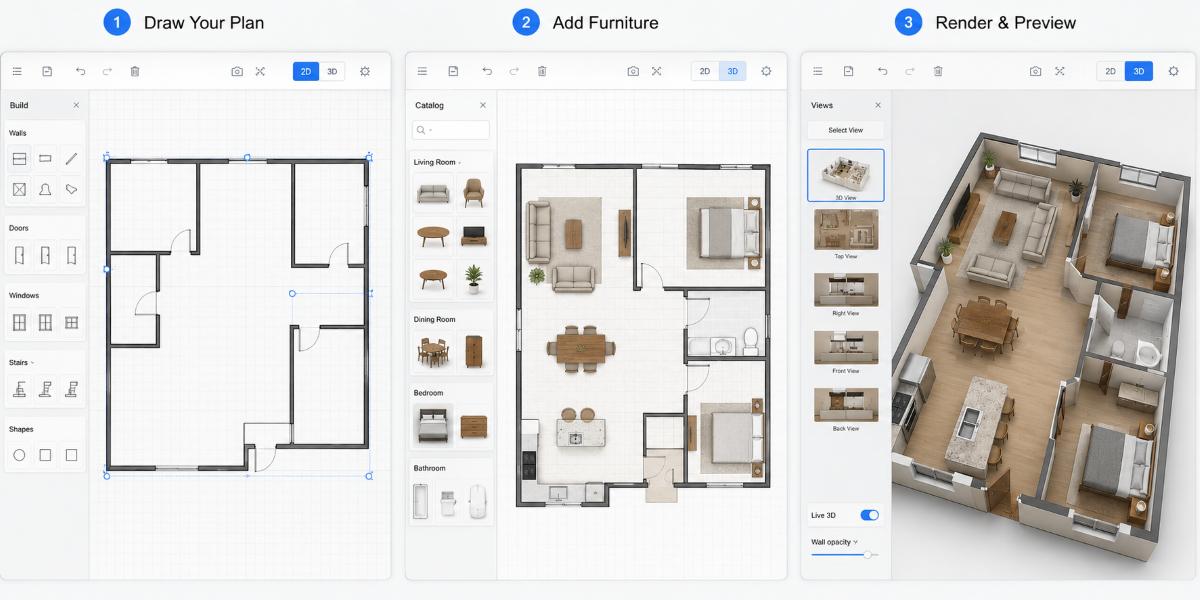Image resolution: width=1200 pixels, height=600 pixels.
Task: Click the catalog search field
Action: 451,130
